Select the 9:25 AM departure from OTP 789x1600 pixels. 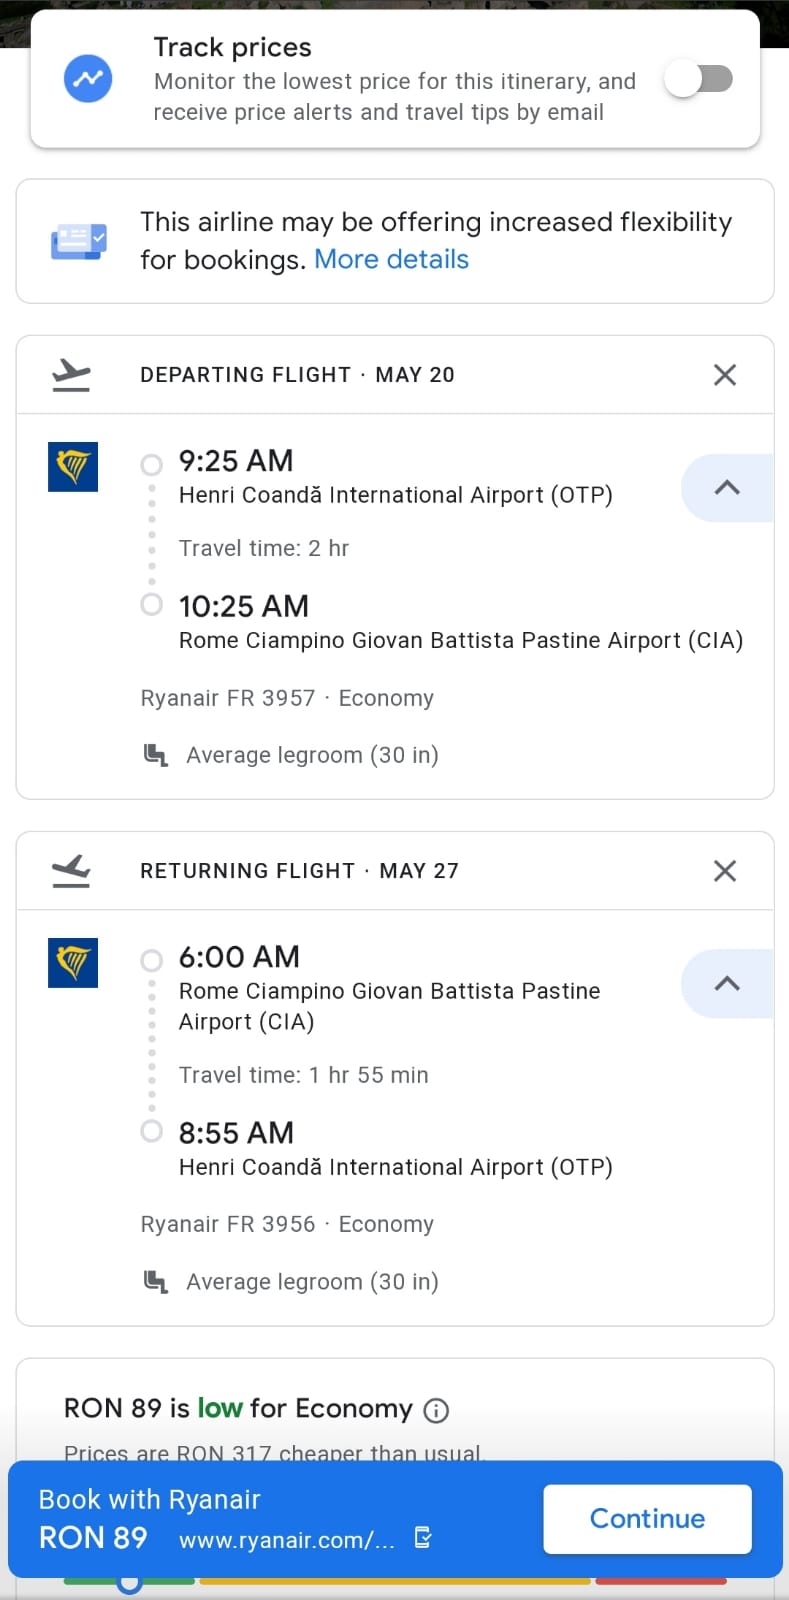click(236, 461)
